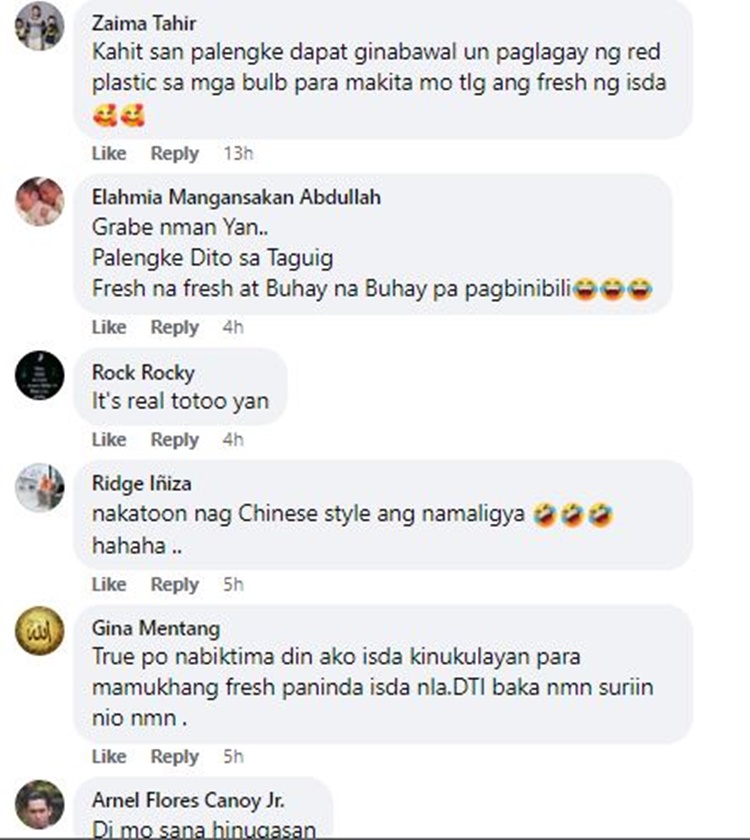The width and height of the screenshot is (750, 840).
Task: Like Zaima Tahir's comment
Action: pyautogui.click(x=109, y=153)
